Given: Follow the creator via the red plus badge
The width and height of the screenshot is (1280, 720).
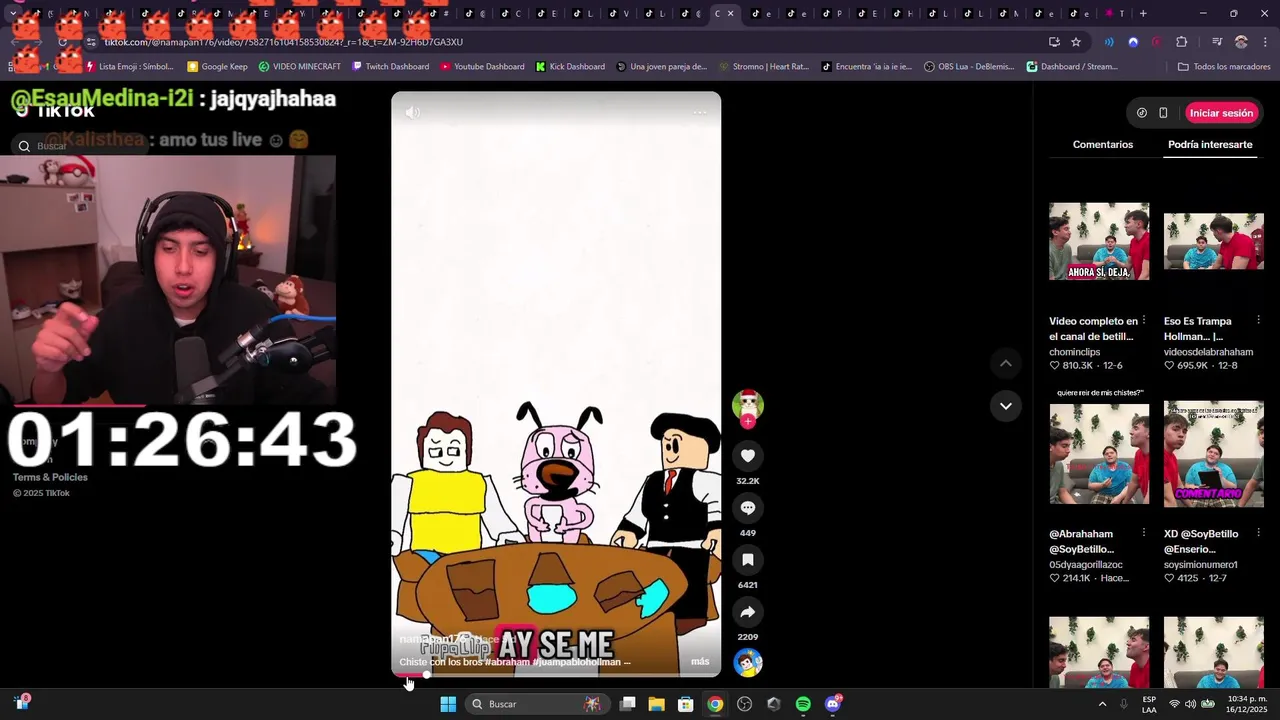Looking at the screenshot, I should pyautogui.click(x=747, y=422).
